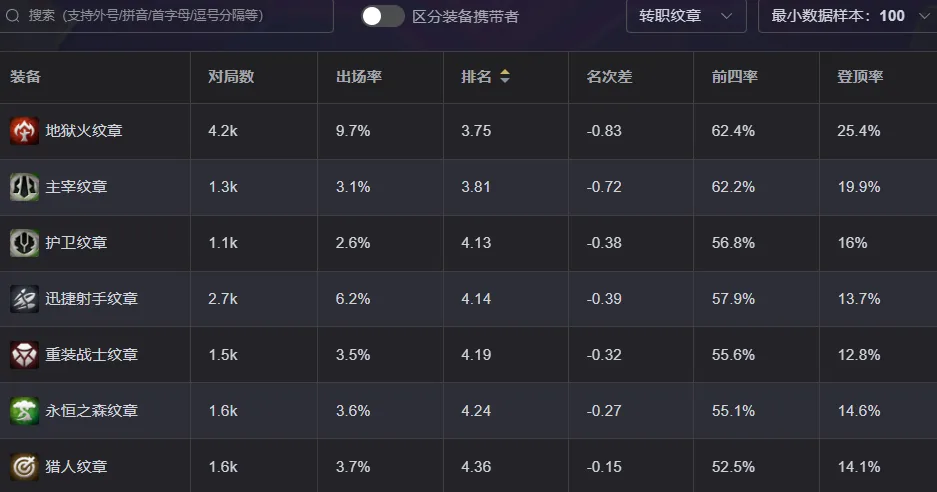Click the 名次差 column header
Viewport: 937px width, 492px height.
pyautogui.click(x=609, y=77)
